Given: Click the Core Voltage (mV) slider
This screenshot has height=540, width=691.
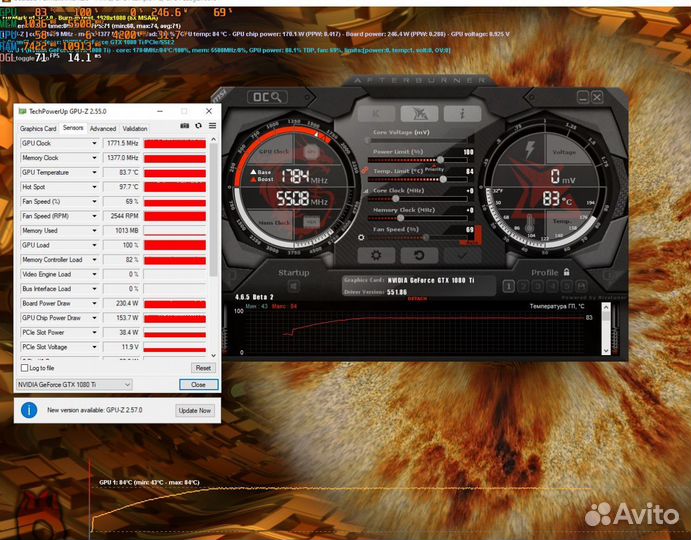Looking at the screenshot, I should (417, 140).
